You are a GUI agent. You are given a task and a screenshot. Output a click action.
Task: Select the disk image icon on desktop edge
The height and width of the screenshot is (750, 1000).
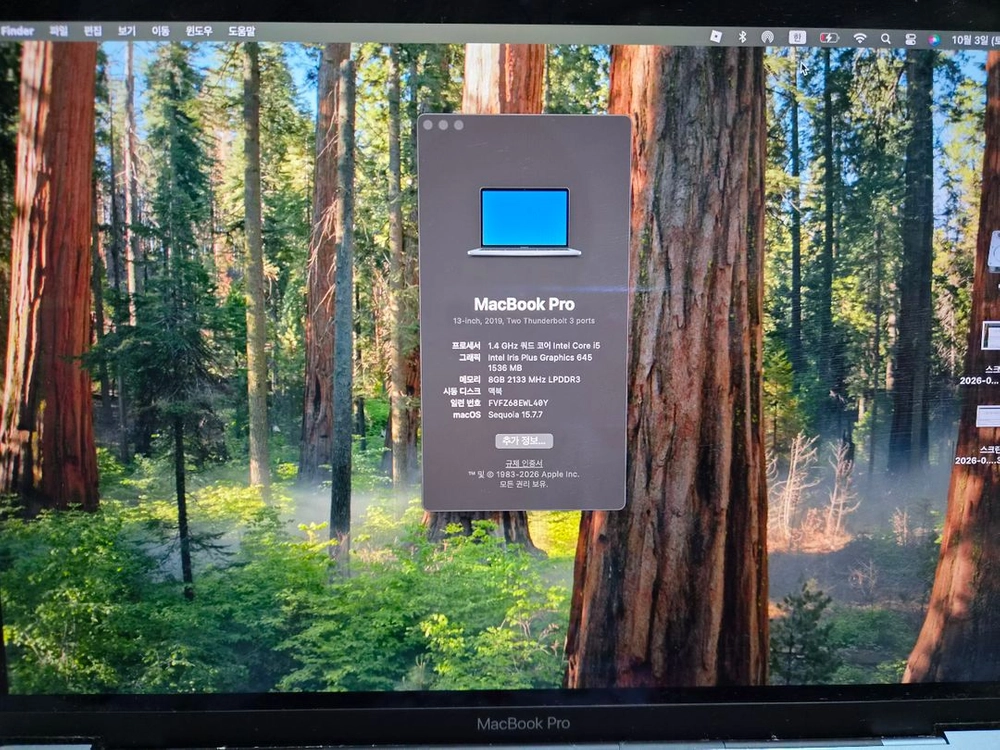994,251
